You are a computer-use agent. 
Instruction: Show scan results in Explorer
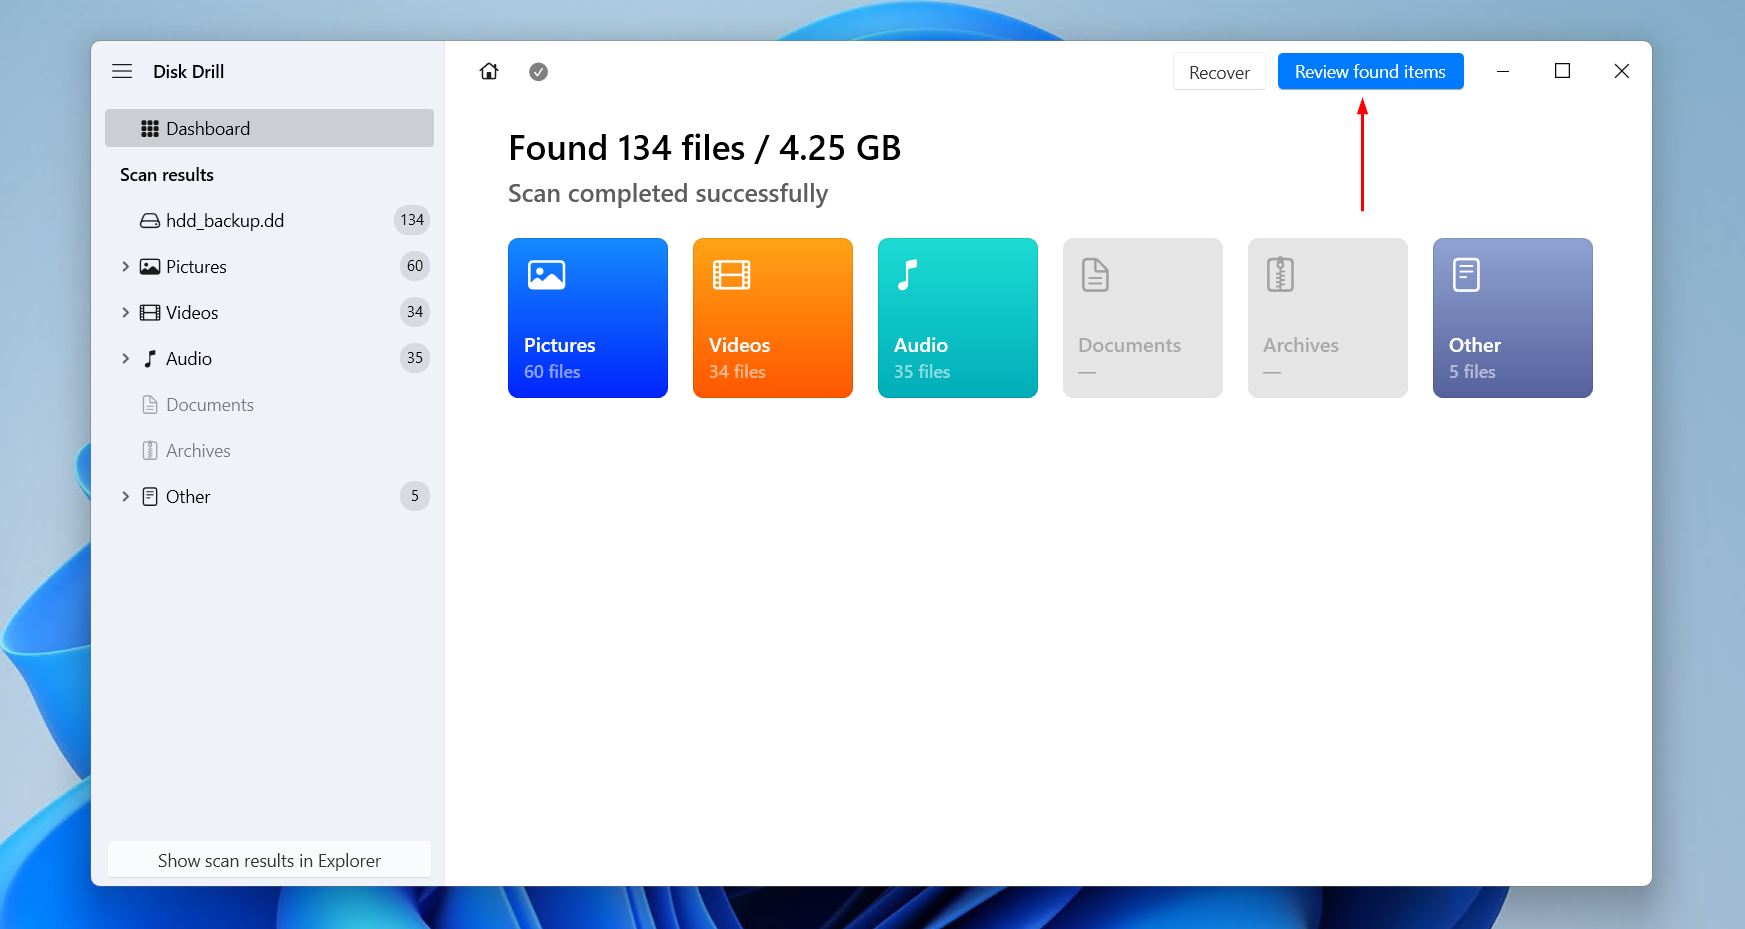pos(269,860)
